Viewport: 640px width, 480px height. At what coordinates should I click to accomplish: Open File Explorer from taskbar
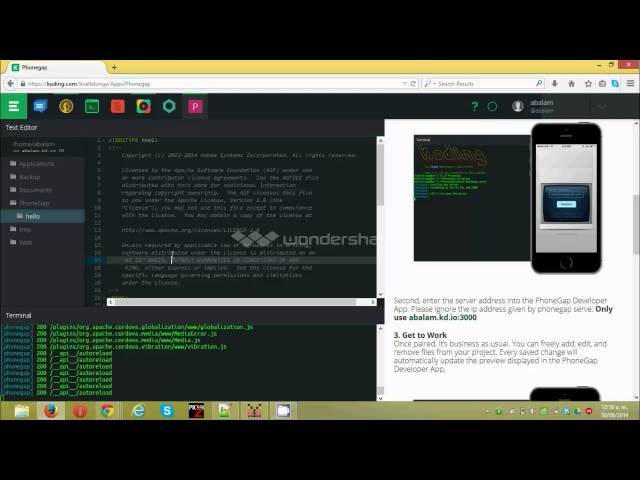[22, 411]
